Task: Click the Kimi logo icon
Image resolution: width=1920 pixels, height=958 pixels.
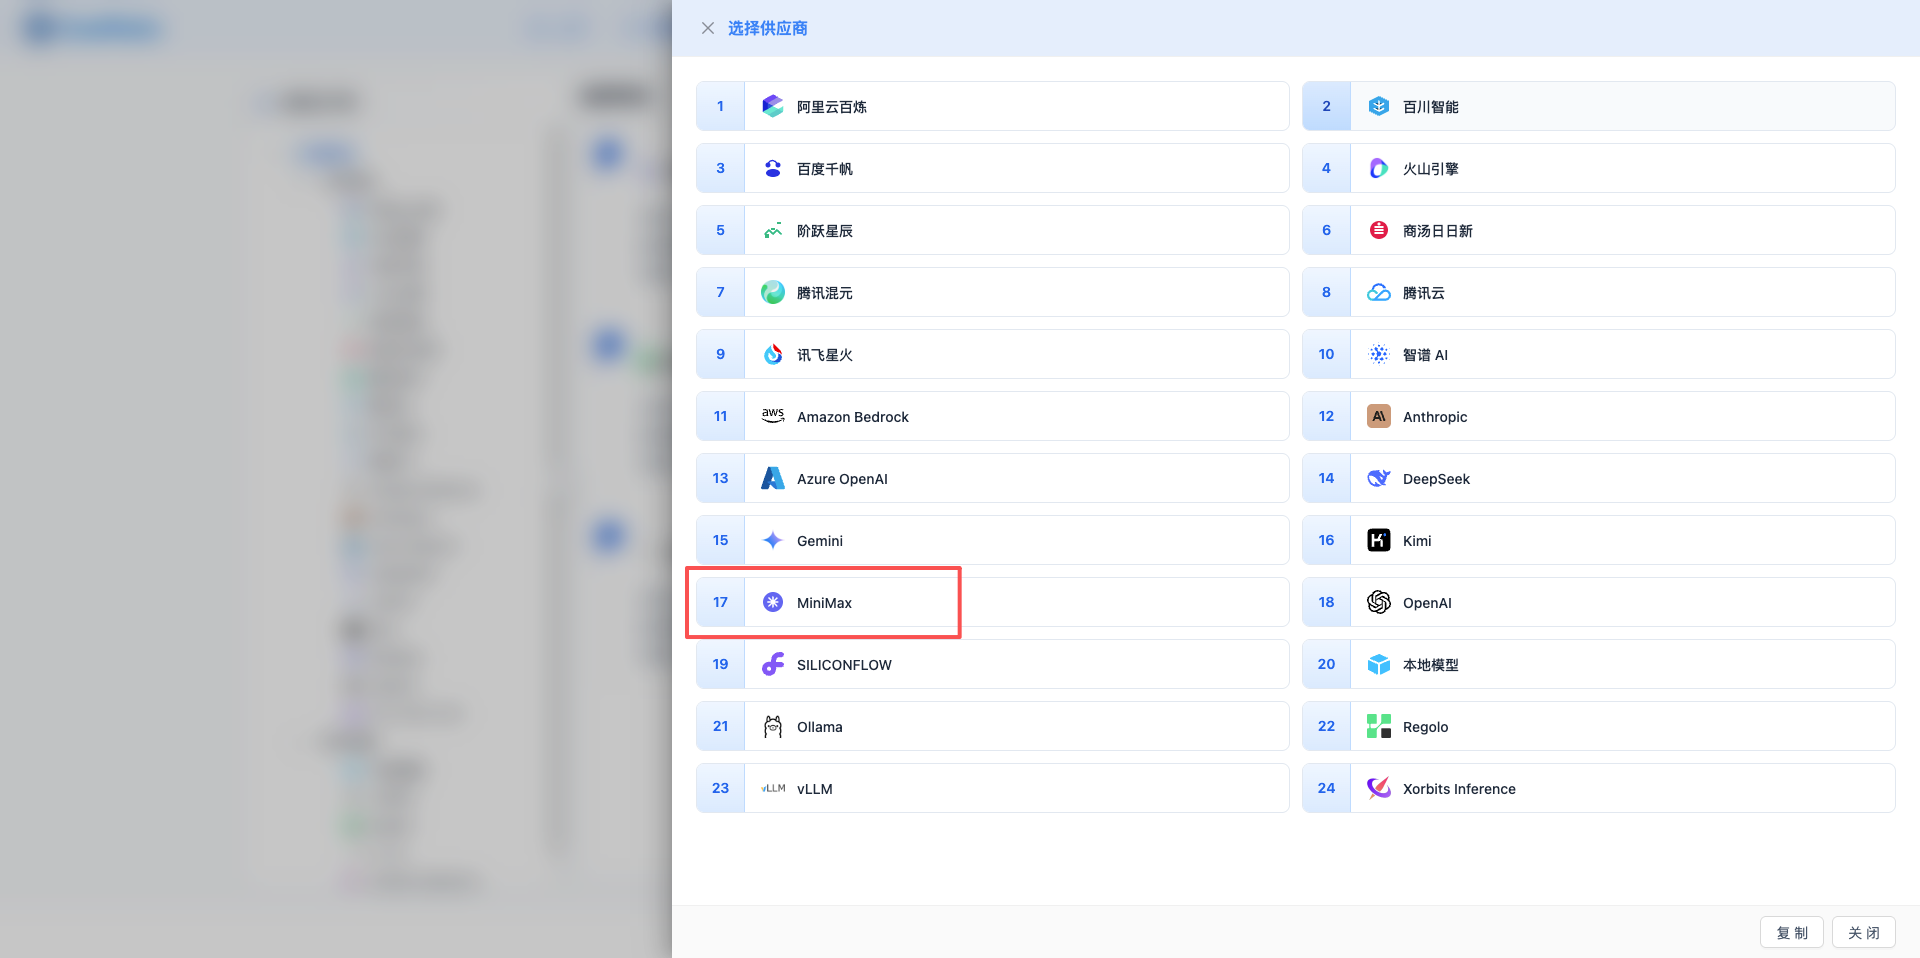Action: (1378, 540)
